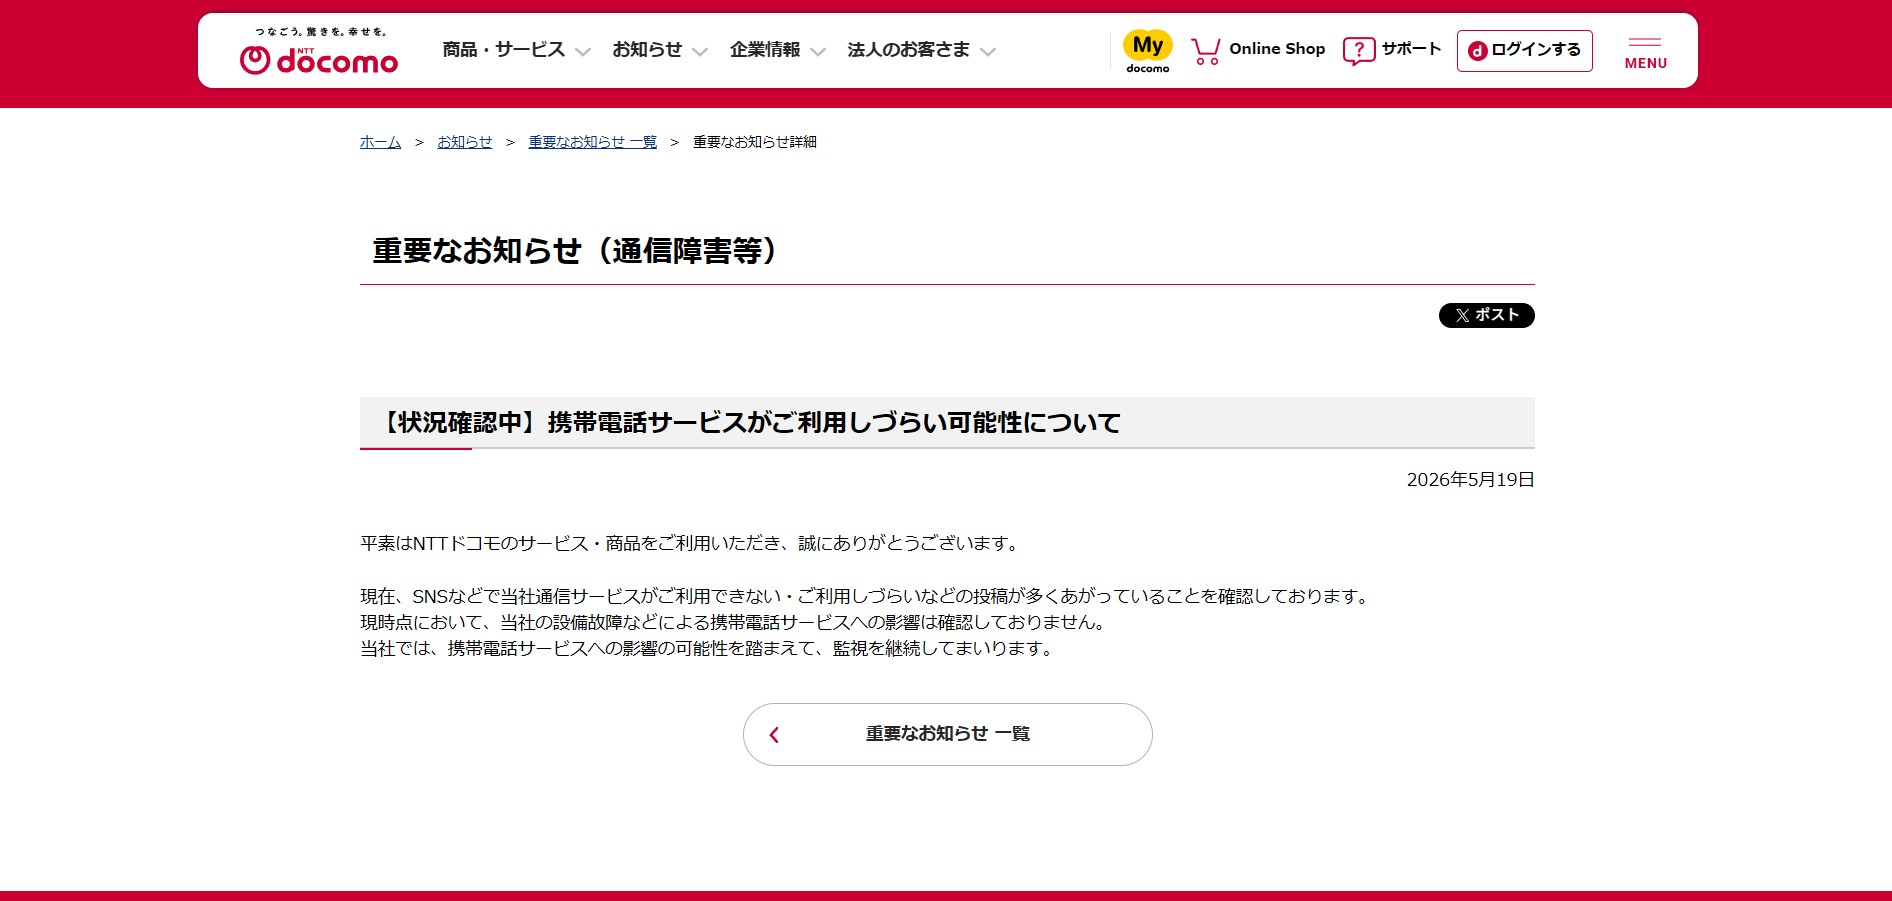Screen dimensions: 1892x901
Task: Expand the お知らせ dropdown chevron
Action: click(700, 52)
